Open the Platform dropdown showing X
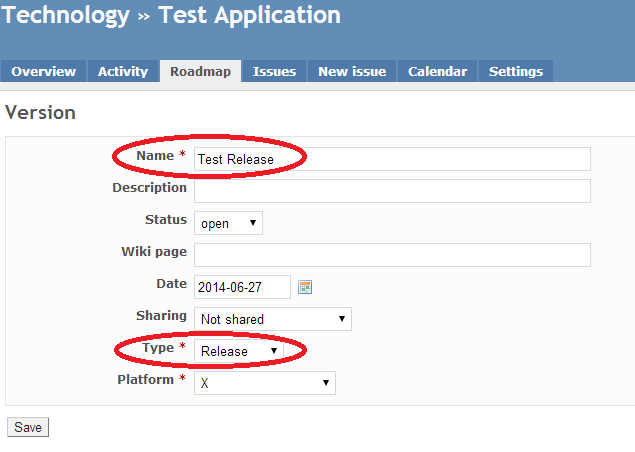Image resolution: width=635 pixels, height=452 pixels. click(x=265, y=383)
